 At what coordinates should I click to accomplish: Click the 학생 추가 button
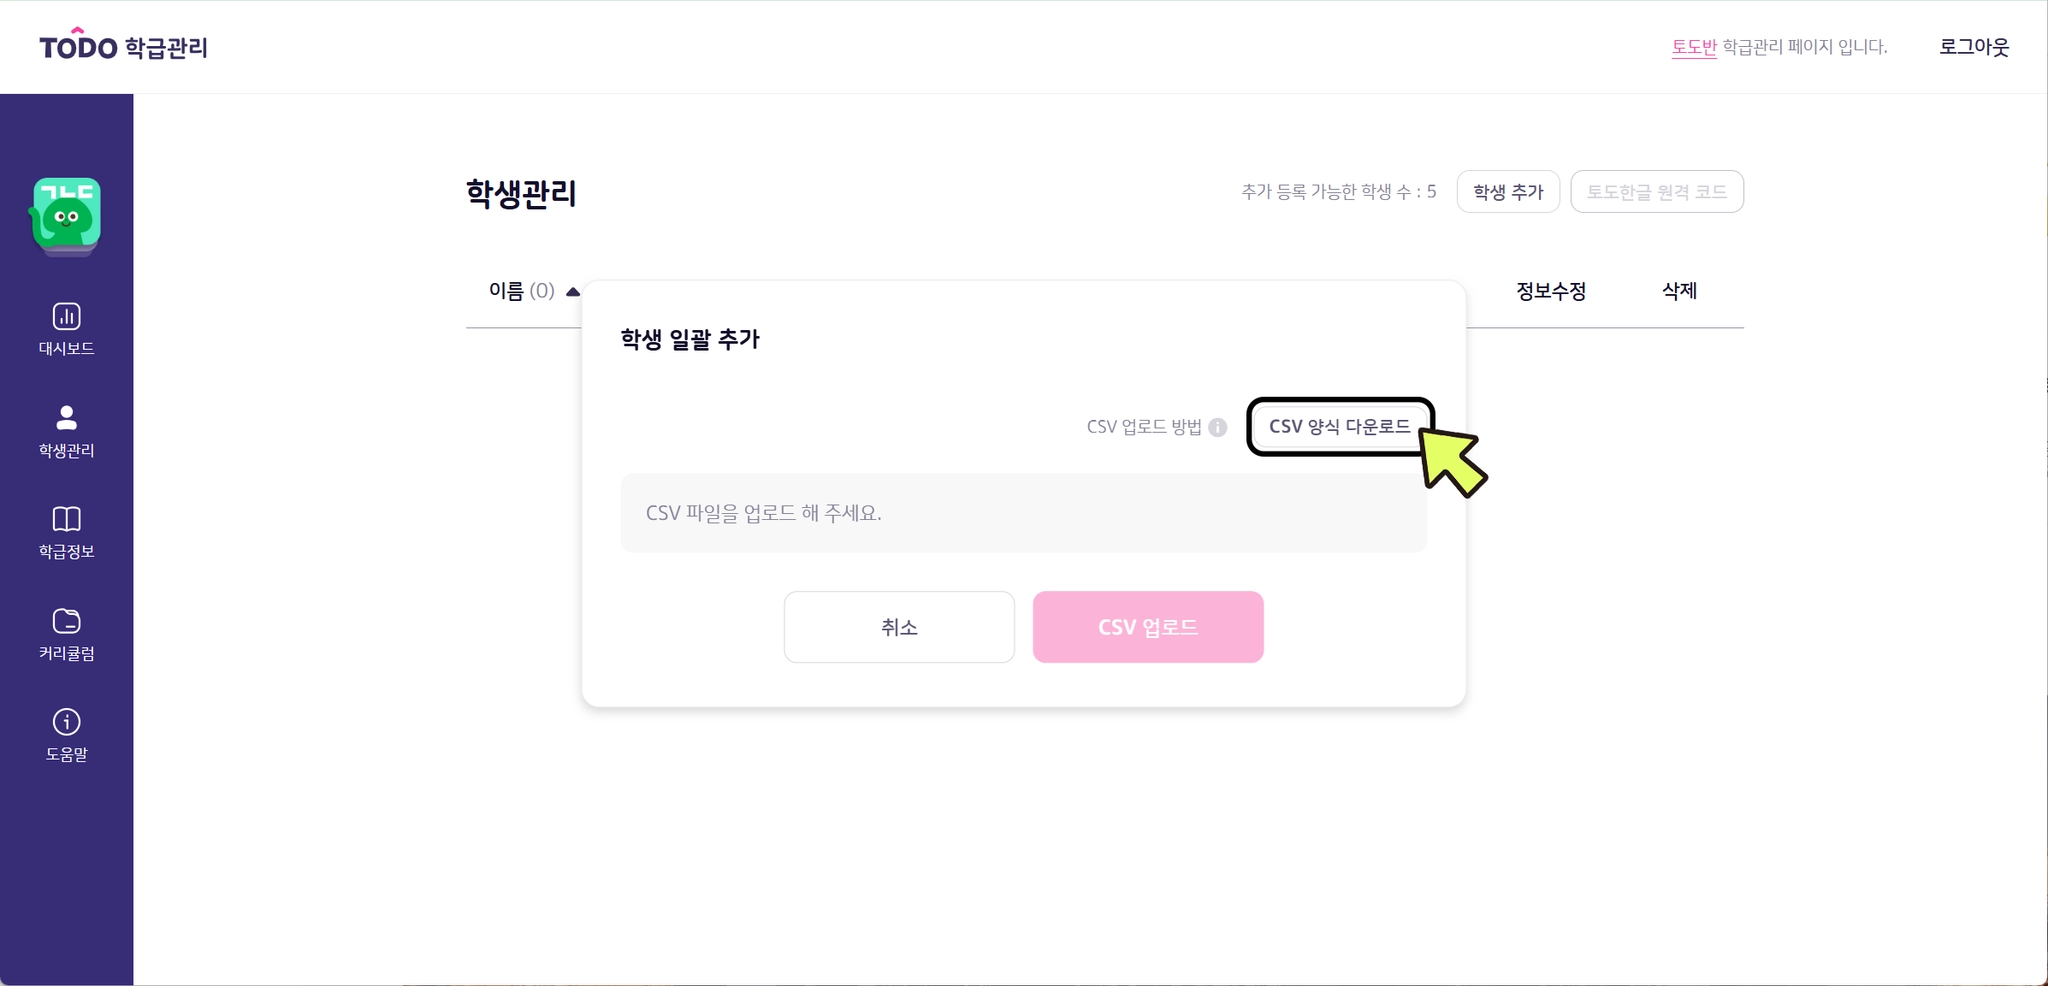pos(1507,192)
